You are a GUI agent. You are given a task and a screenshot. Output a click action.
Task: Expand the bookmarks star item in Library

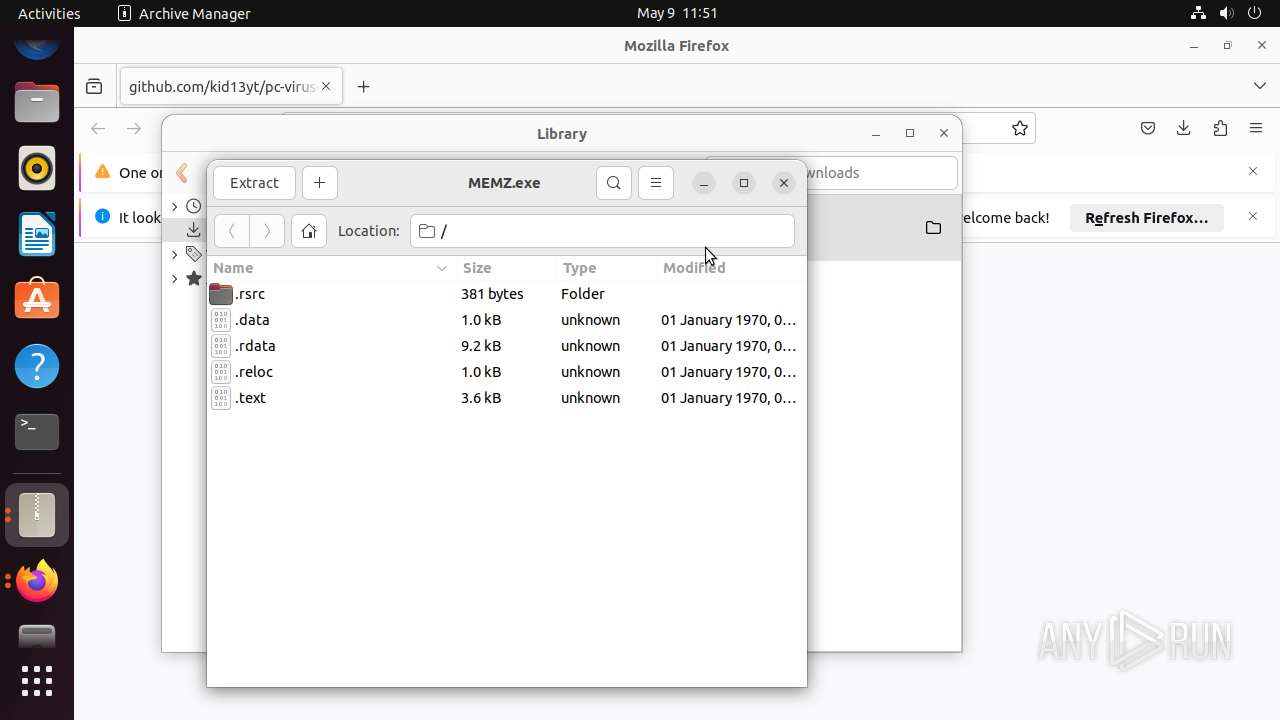174,278
